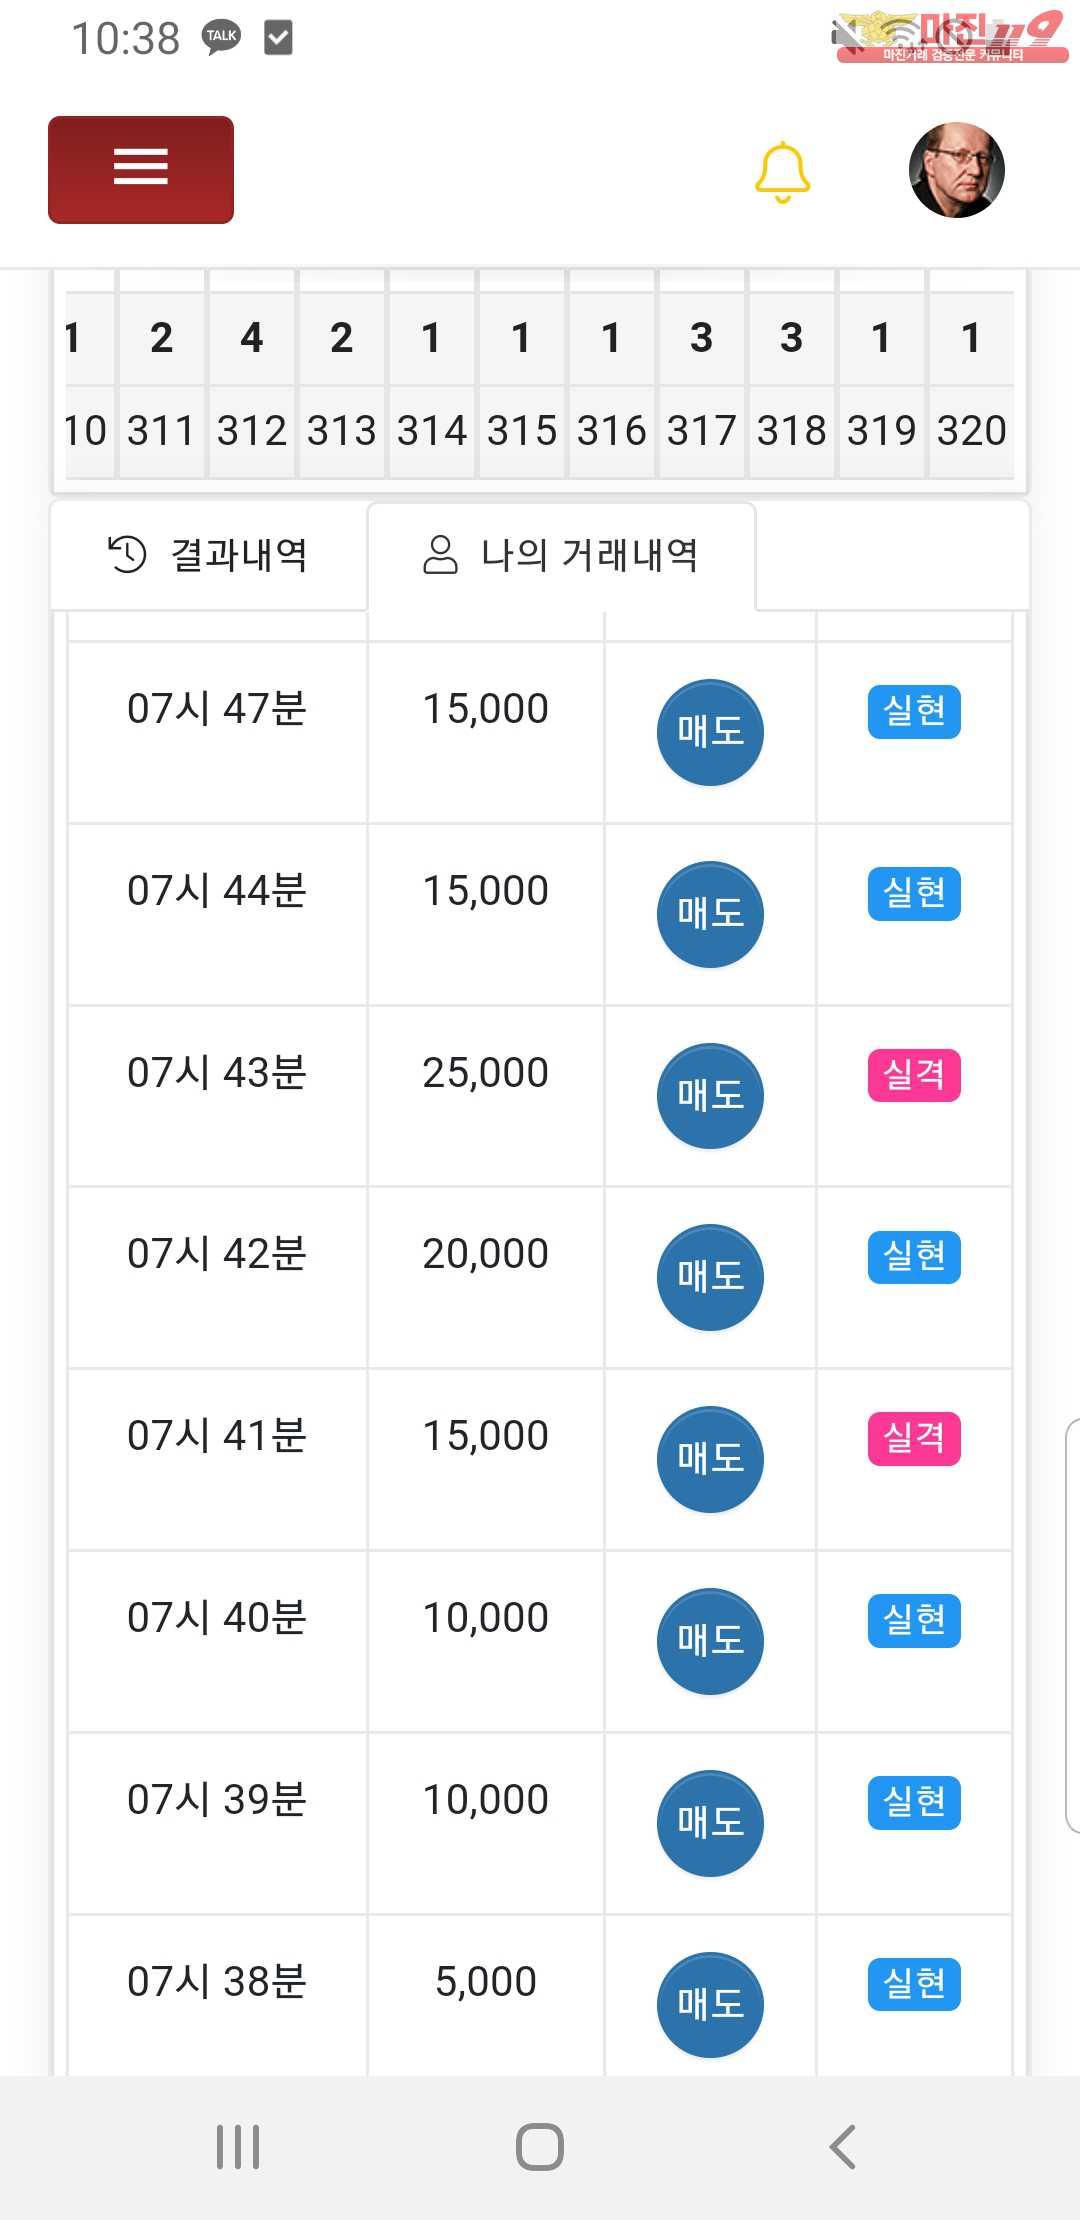This screenshot has height=2220, width=1080.
Task: Tap the checkmark notification icon in status bar
Action: [x=278, y=38]
